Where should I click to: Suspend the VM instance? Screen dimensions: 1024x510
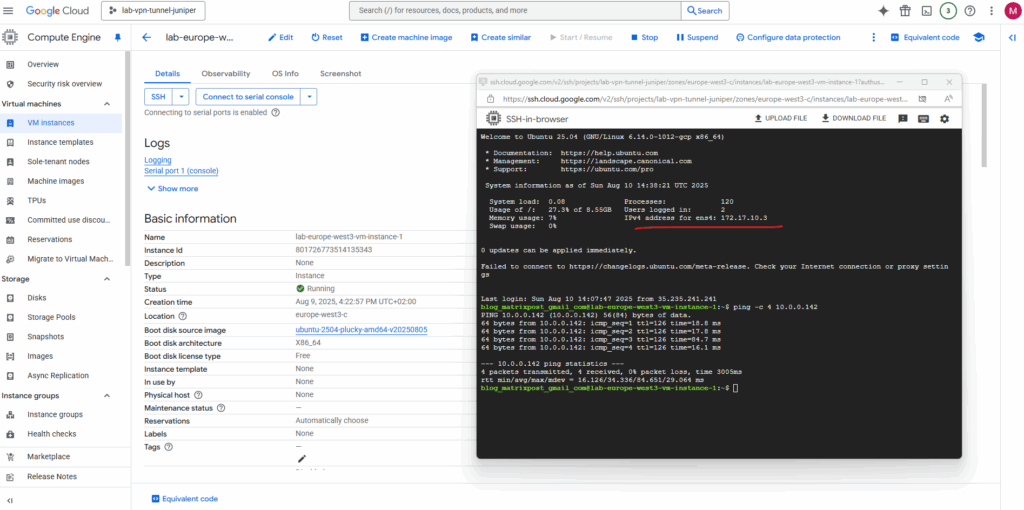[697, 37]
